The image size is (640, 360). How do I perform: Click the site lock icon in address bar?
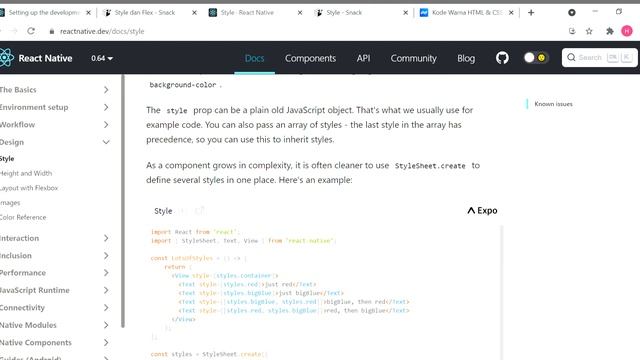coord(51,31)
